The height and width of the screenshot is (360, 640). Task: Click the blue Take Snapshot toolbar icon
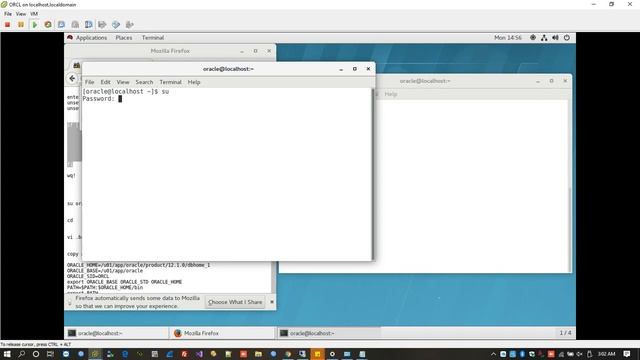[62, 25]
